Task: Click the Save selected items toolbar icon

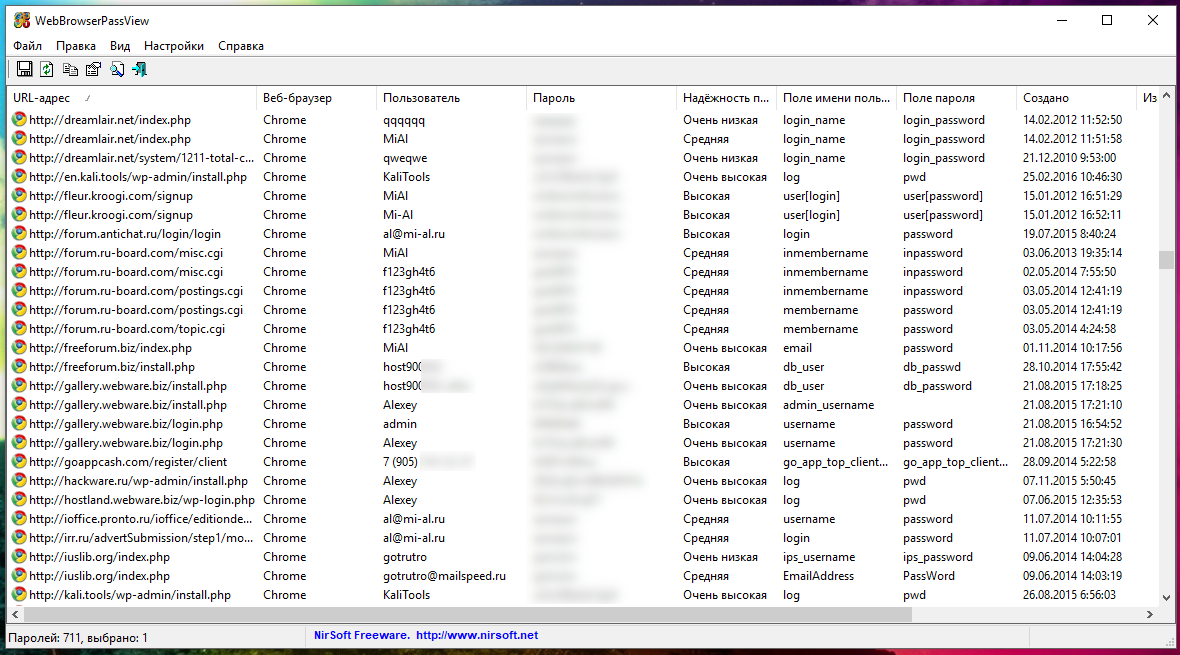Action: click(x=25, y=69)
